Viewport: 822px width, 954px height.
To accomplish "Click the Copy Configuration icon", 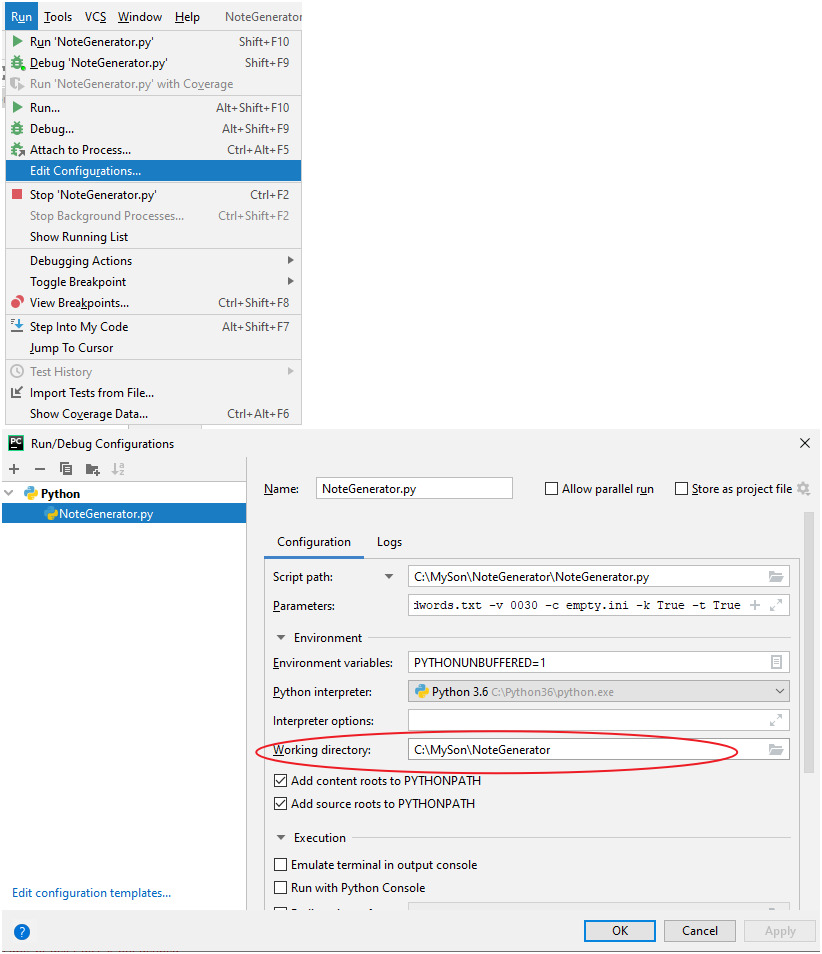I will coord(66,469).
